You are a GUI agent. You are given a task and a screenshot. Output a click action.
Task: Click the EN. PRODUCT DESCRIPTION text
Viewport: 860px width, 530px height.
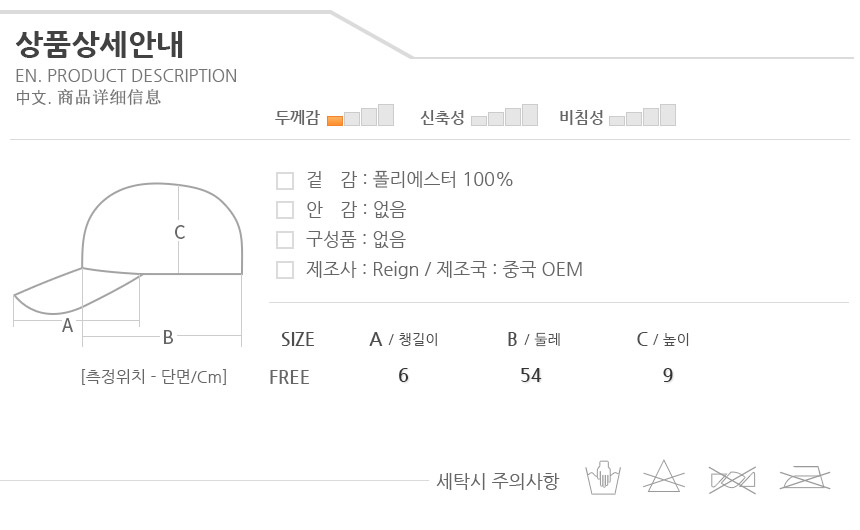(x=126, y=76)
